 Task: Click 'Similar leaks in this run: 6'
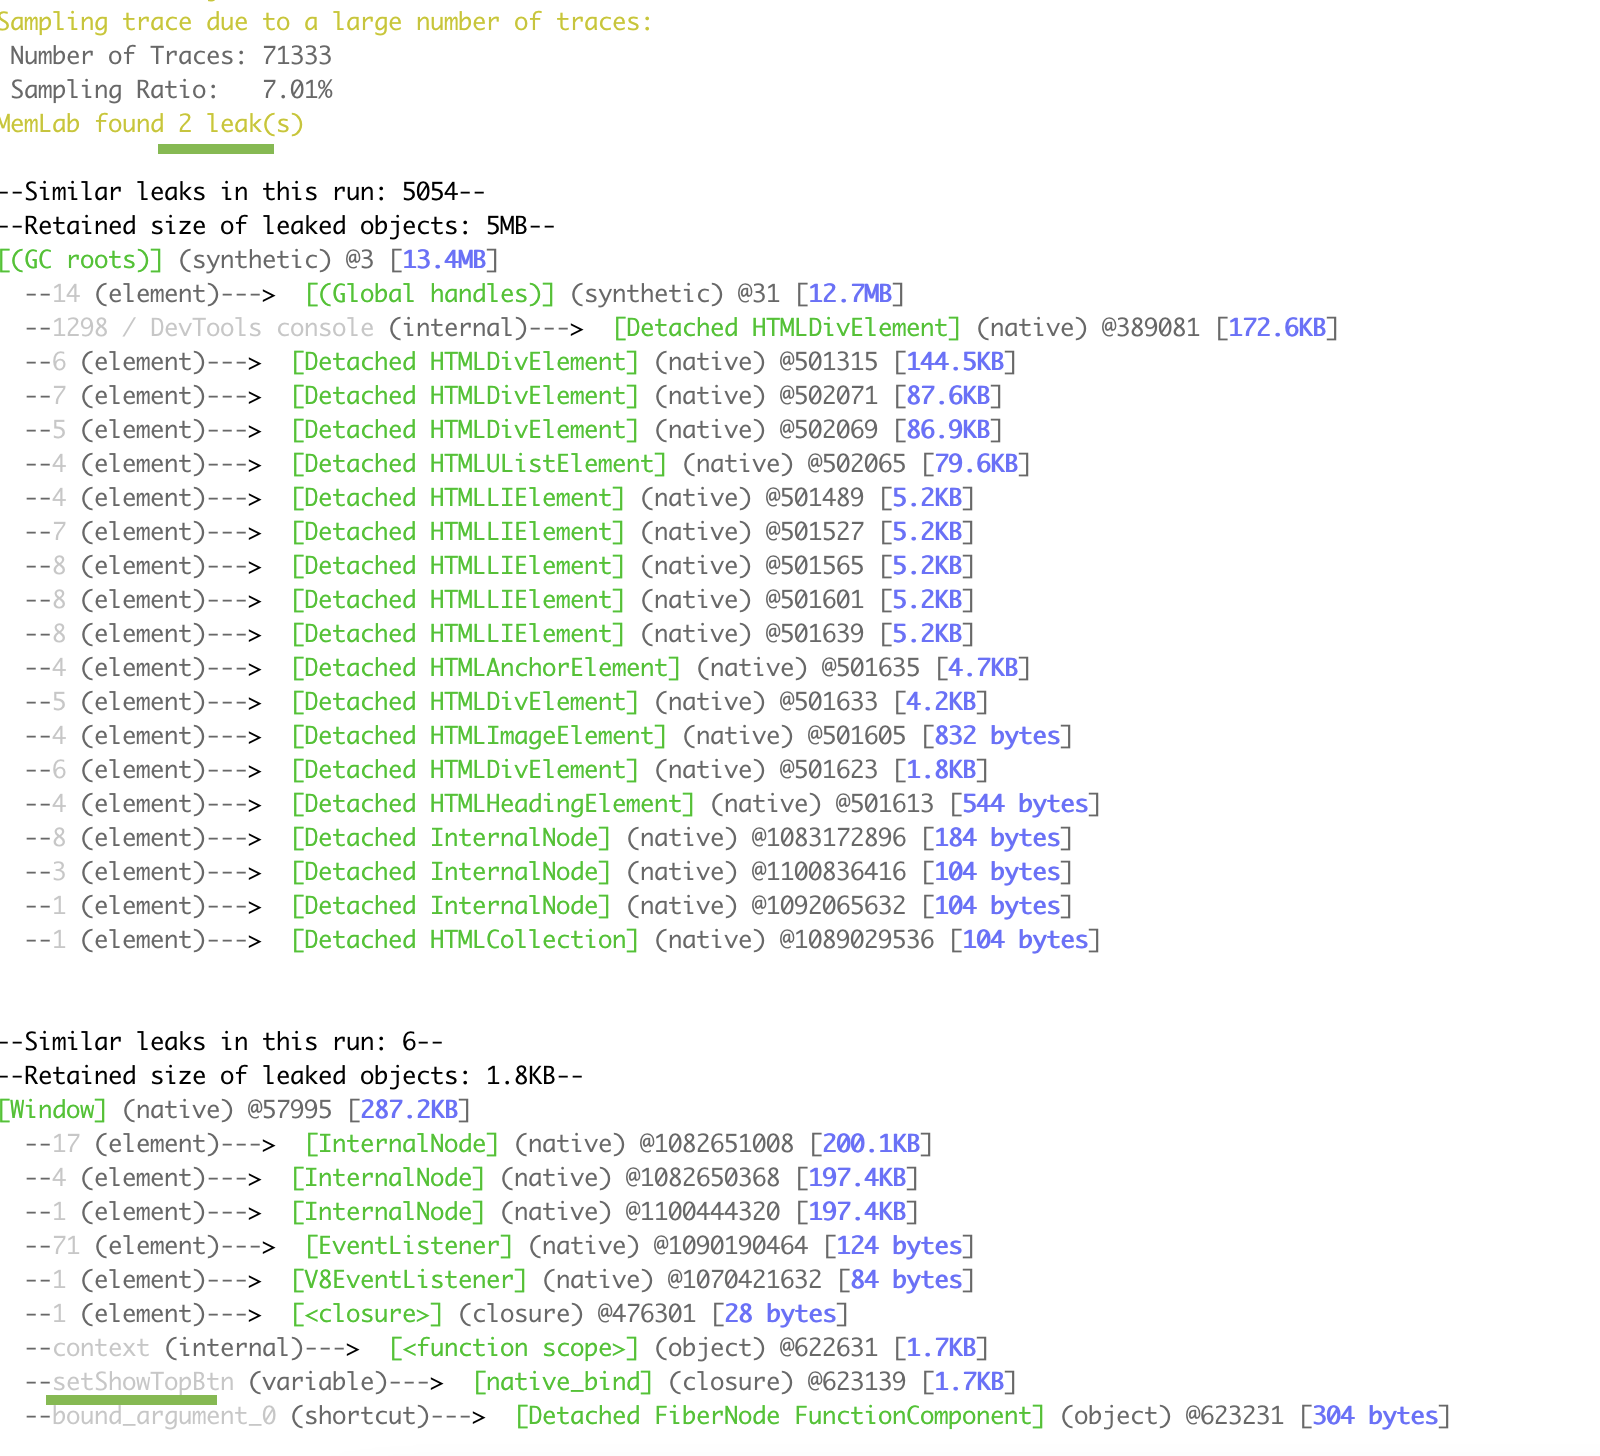coord(221,1042)
